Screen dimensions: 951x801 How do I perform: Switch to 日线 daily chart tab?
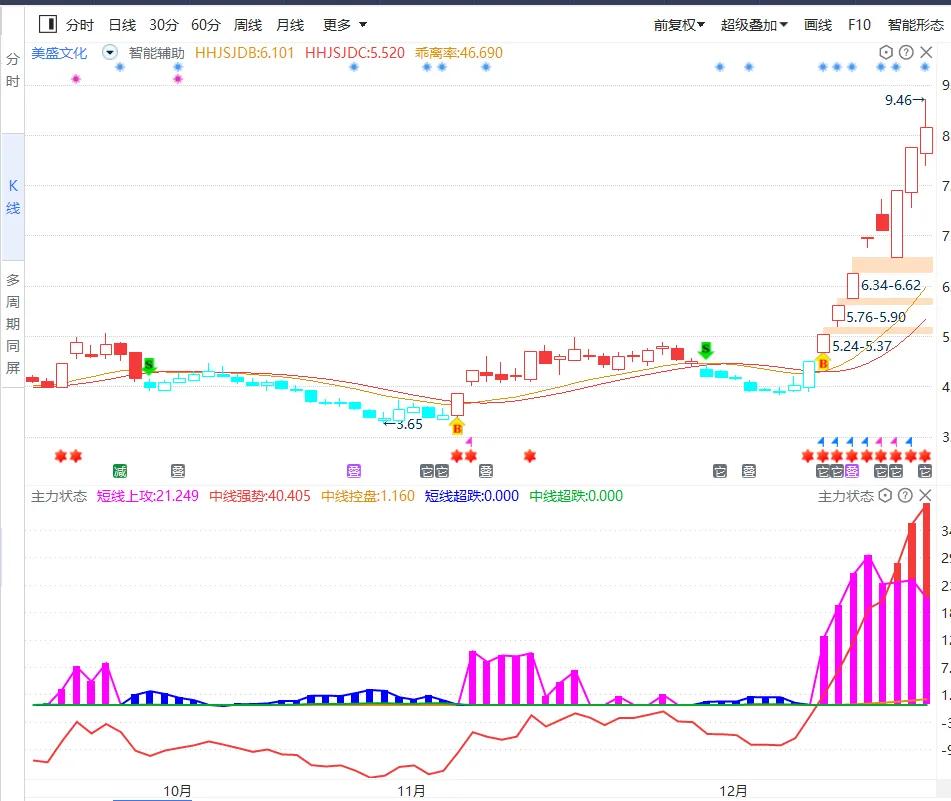click(121, 24)
